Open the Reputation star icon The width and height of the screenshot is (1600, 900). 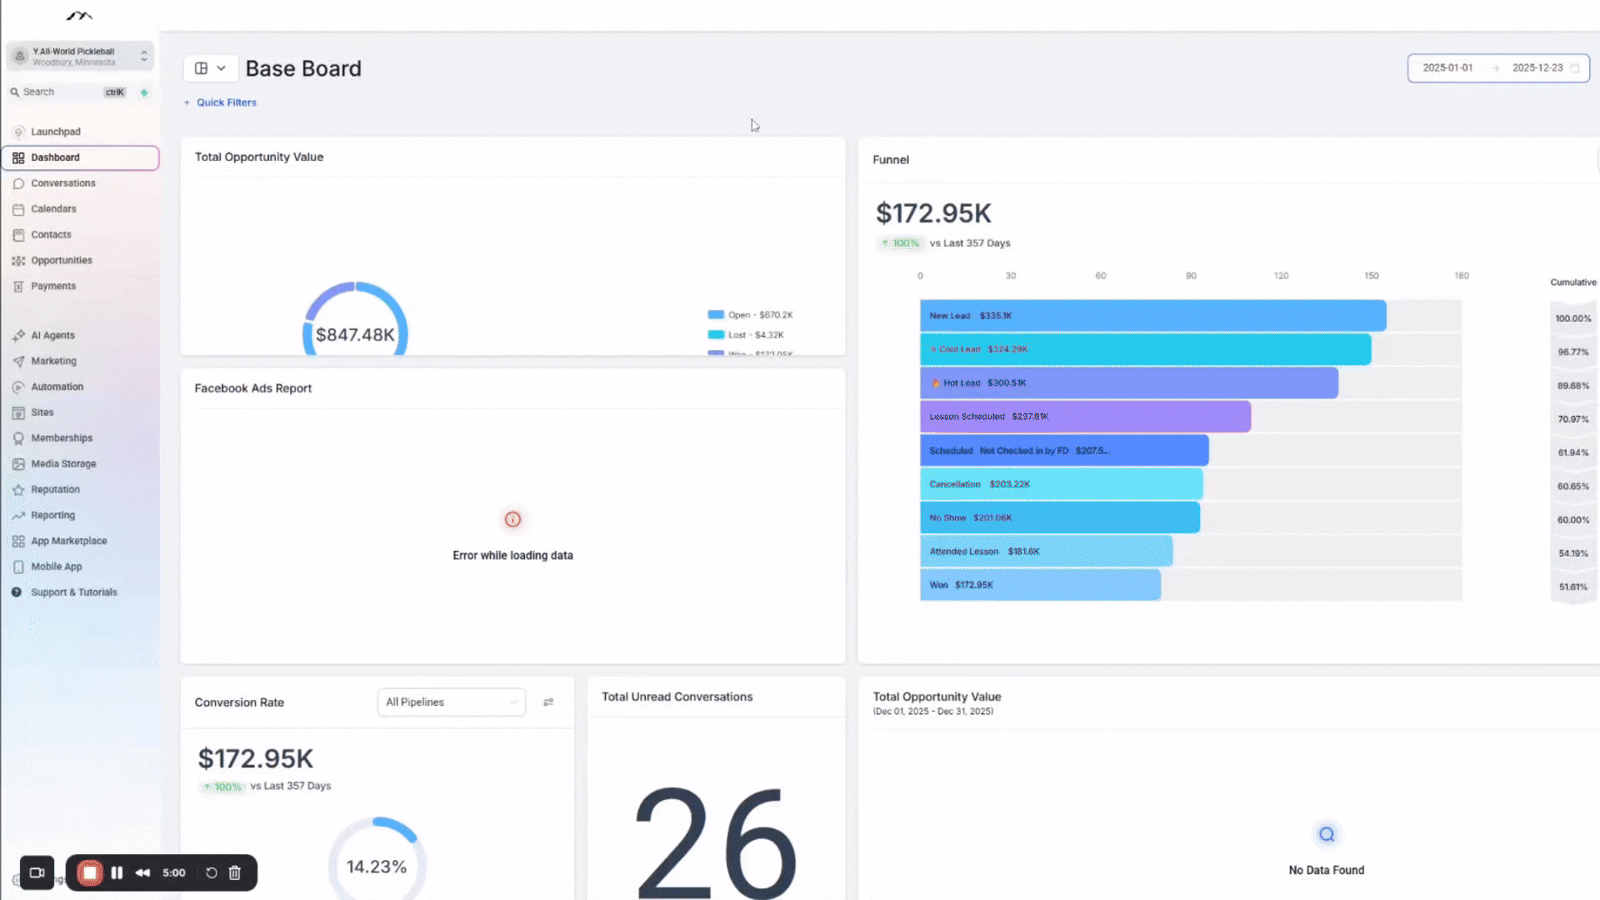coord(18,490)
